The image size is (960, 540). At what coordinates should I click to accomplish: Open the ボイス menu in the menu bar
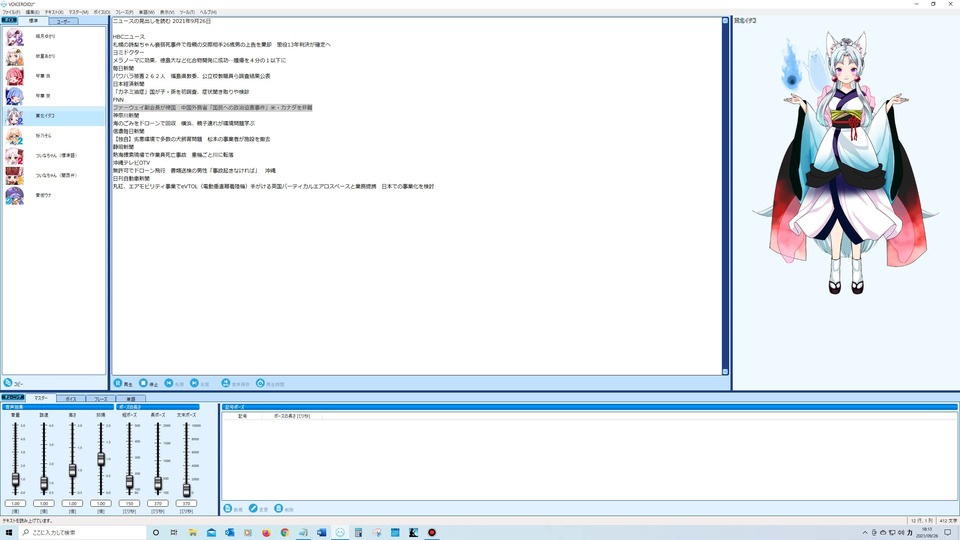102,12
